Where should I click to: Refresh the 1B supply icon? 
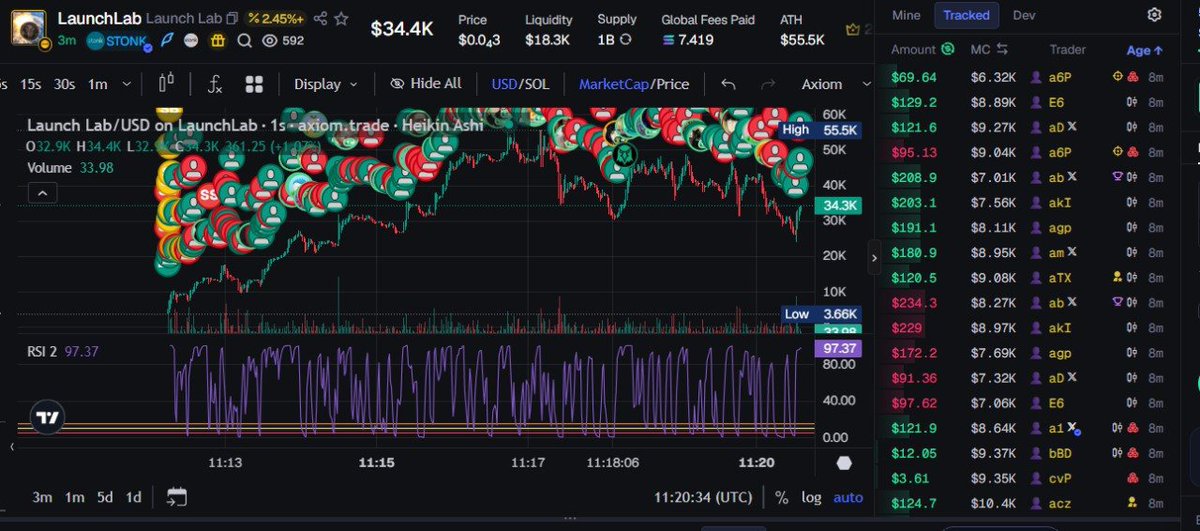(625, 40)
